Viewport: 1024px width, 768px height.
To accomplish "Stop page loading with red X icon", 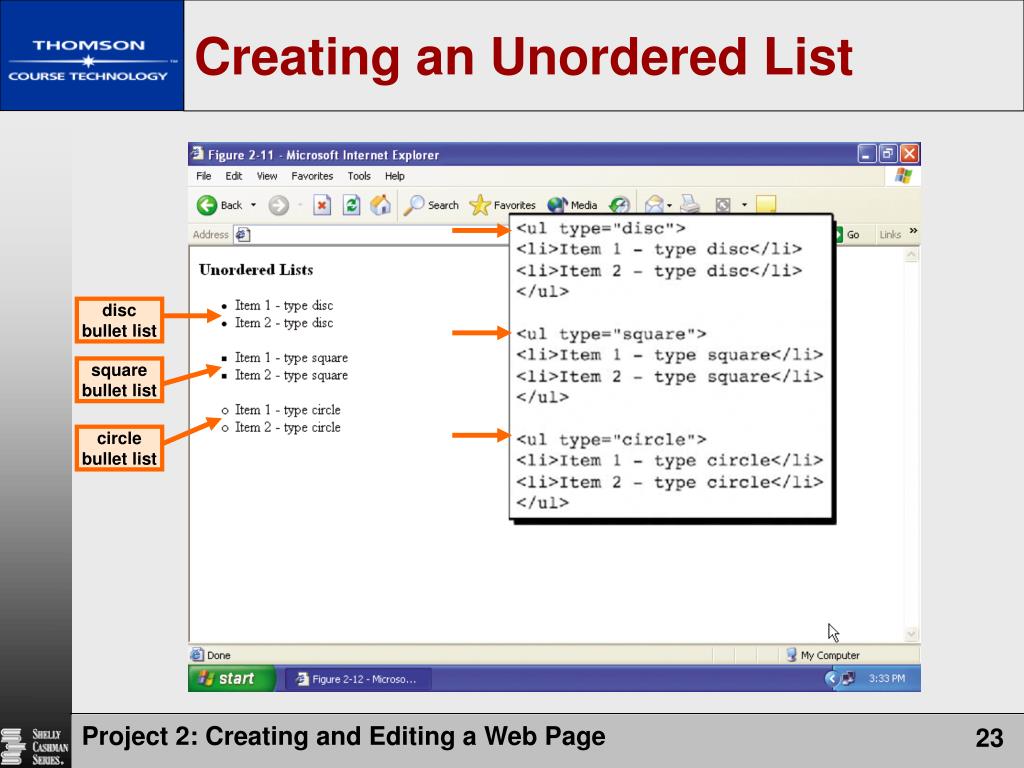I will pos(321,205).
